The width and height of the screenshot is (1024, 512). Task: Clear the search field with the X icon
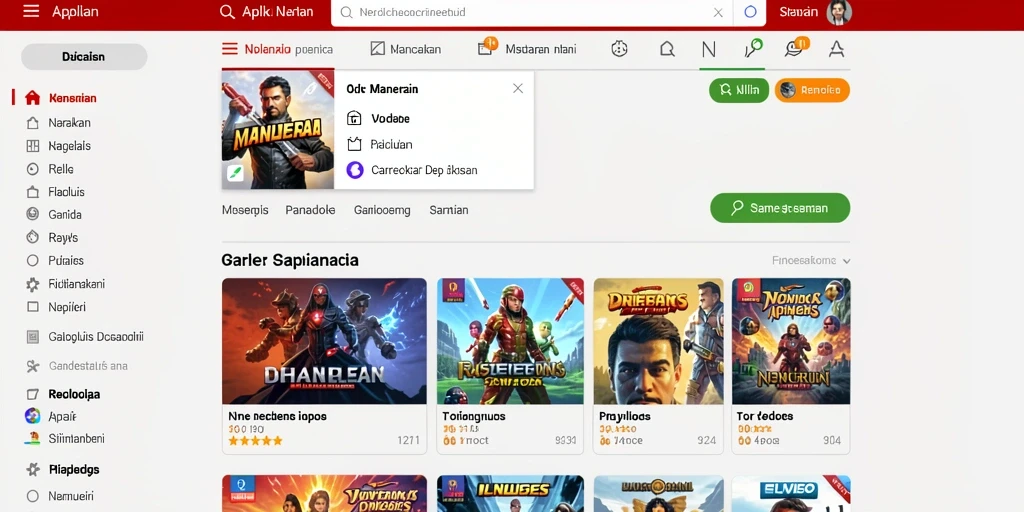click(x=718, y=12)
